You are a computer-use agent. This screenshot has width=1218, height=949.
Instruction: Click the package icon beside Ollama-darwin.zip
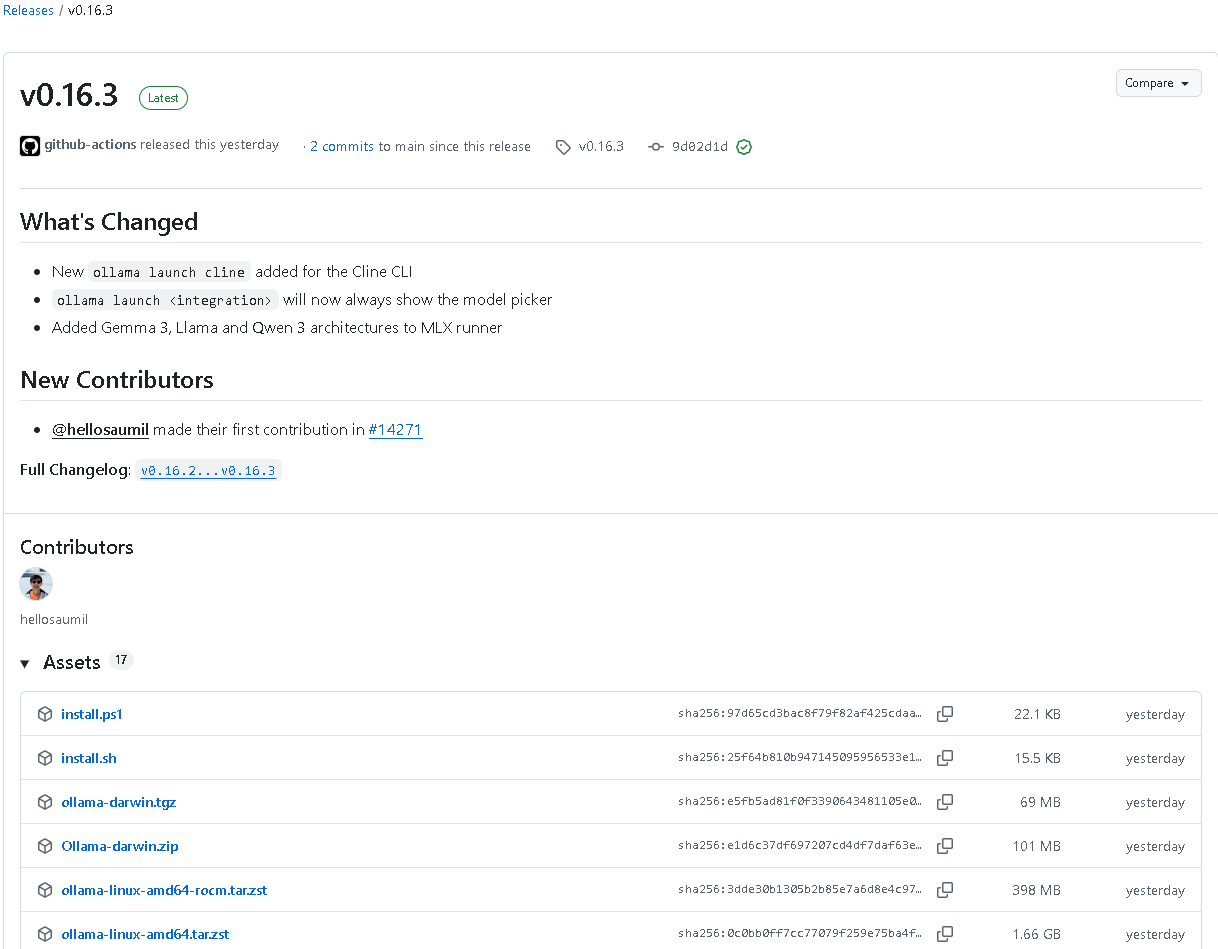[45, 846]
